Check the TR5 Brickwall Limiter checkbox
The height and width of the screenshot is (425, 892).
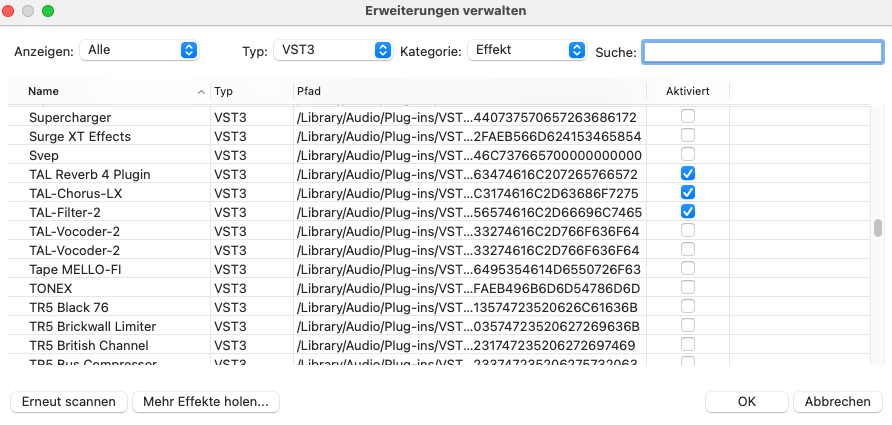tap(688, 325)
